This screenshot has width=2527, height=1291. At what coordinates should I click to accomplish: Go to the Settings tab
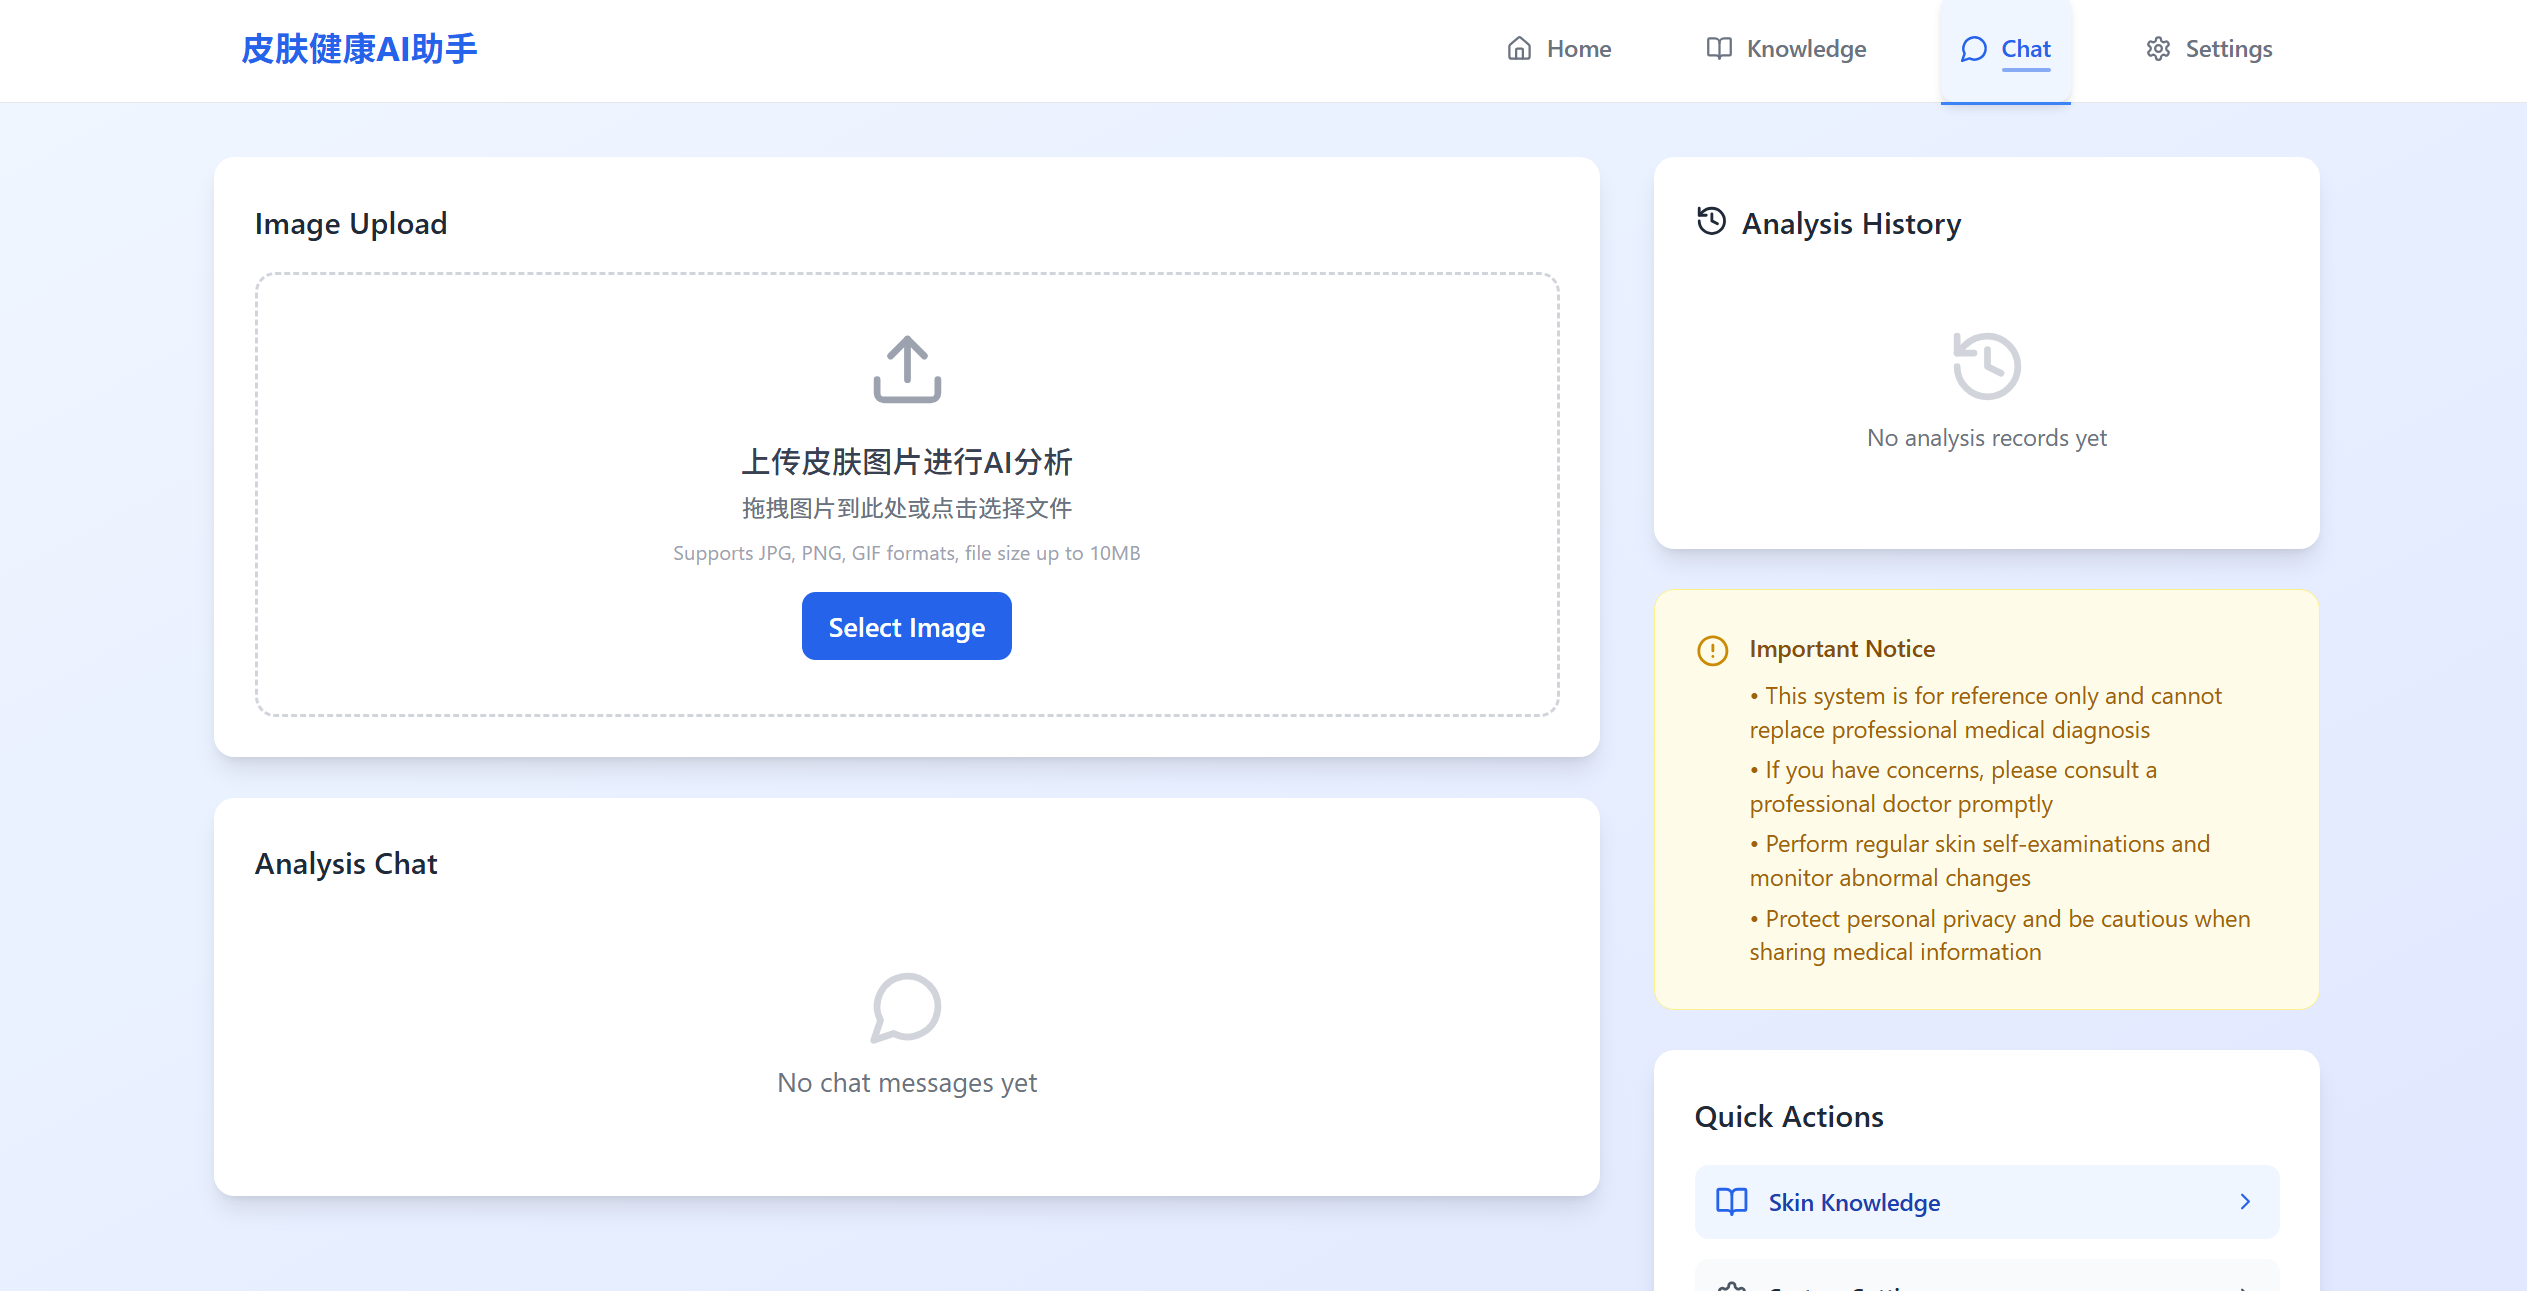click(x=2228, y=49)
